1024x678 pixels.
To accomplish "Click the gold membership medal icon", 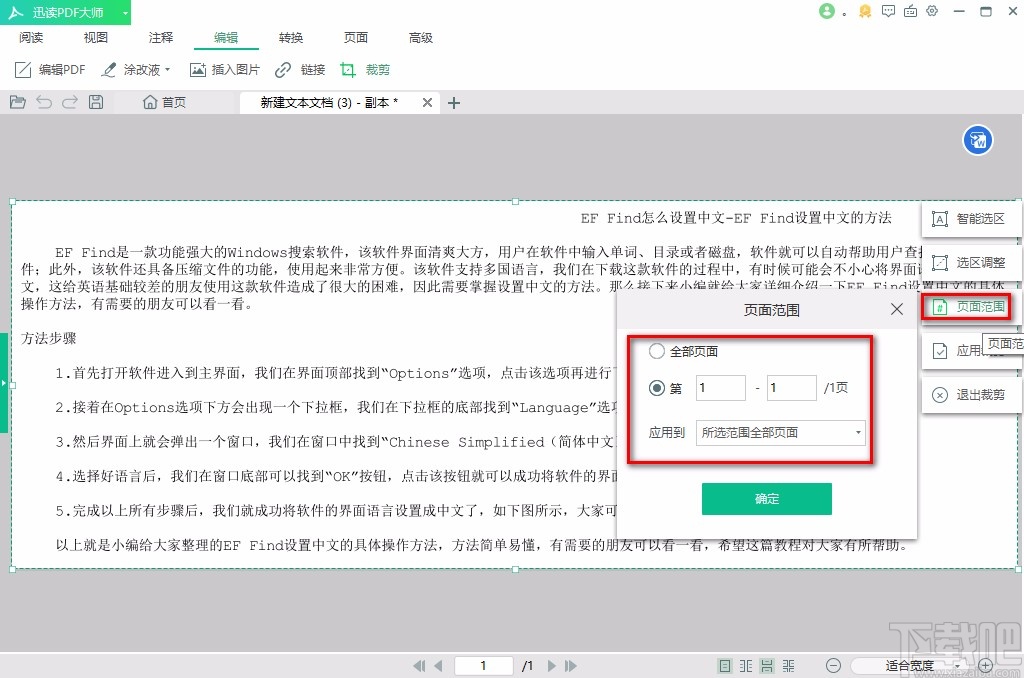I will click(865, 11).
